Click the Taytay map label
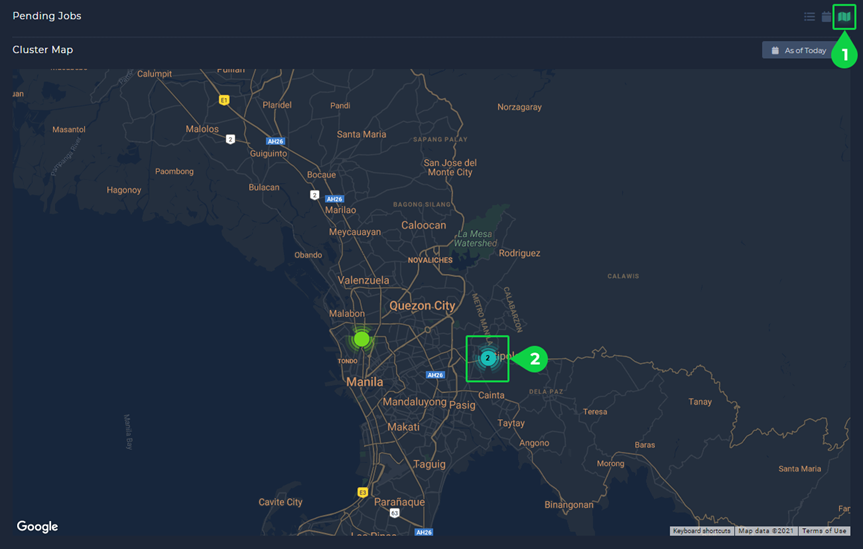This screenshot has width=863, height=549. (x=511, y=423)
